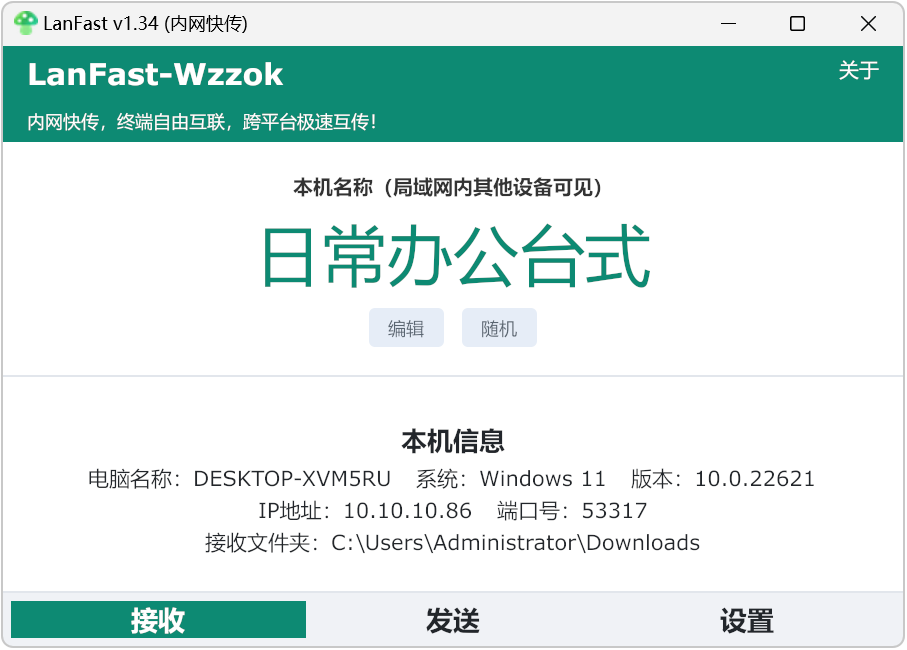Image resolution: width=907 pixels, height=650 pixels.
Task: Maximize the LanFast window
Action: coord(797,24)
